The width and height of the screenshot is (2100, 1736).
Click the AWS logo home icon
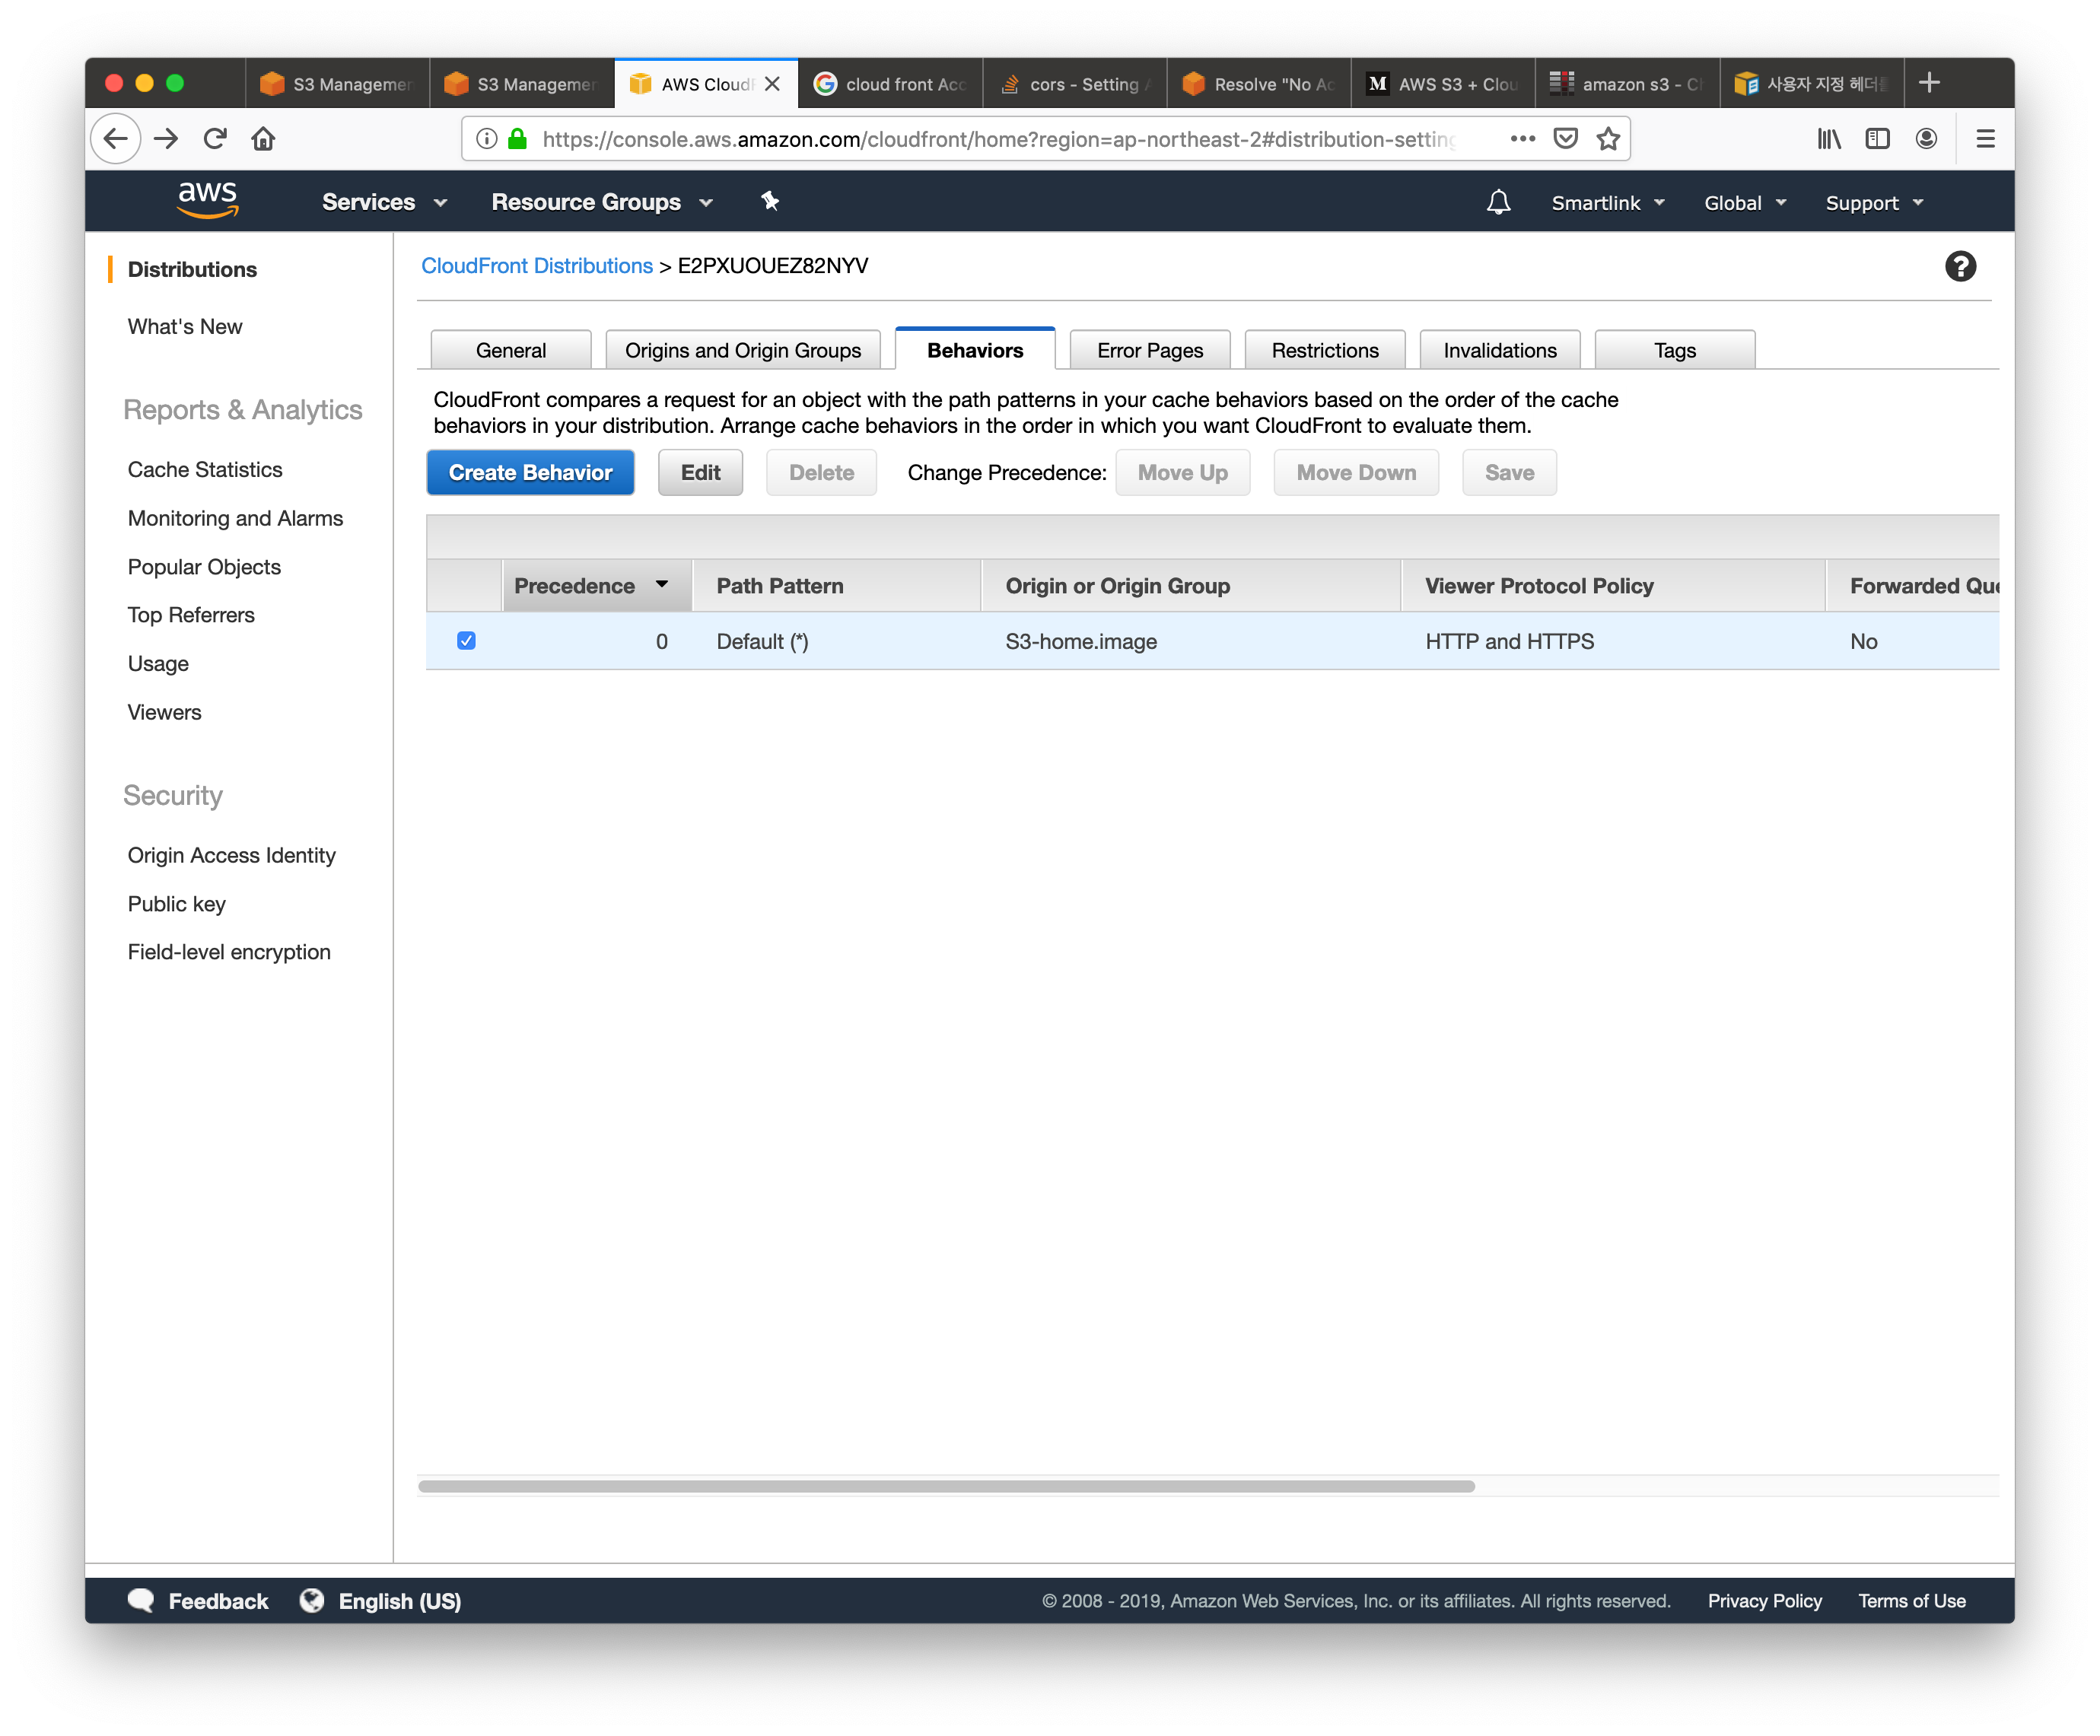pos(207,199)
